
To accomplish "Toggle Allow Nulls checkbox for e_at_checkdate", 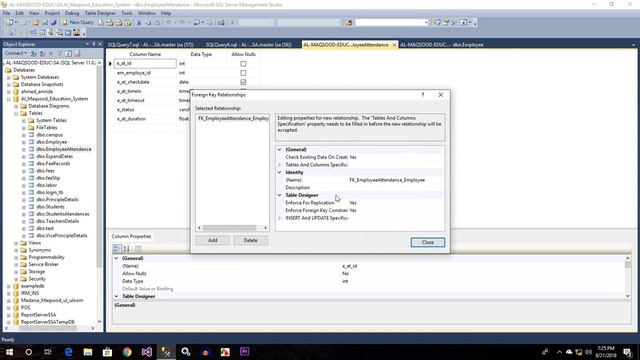I will pos(243,82).
